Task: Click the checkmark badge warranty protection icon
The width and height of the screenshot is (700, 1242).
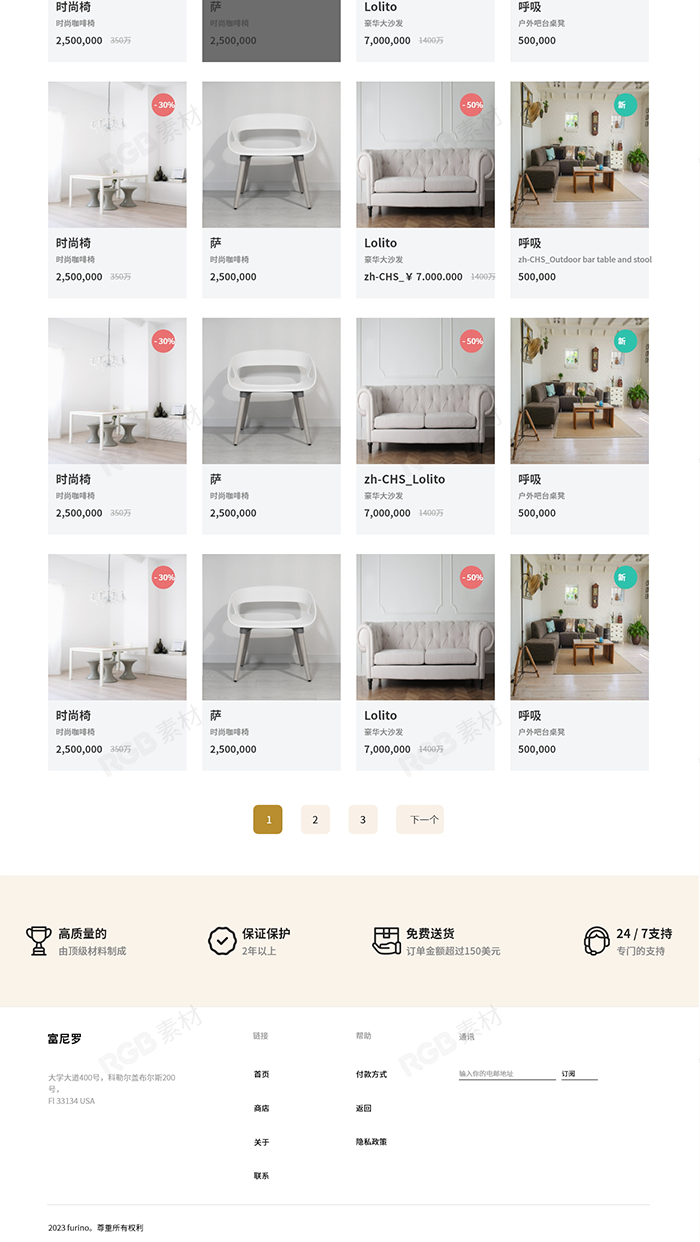Action: coord(222,941)
